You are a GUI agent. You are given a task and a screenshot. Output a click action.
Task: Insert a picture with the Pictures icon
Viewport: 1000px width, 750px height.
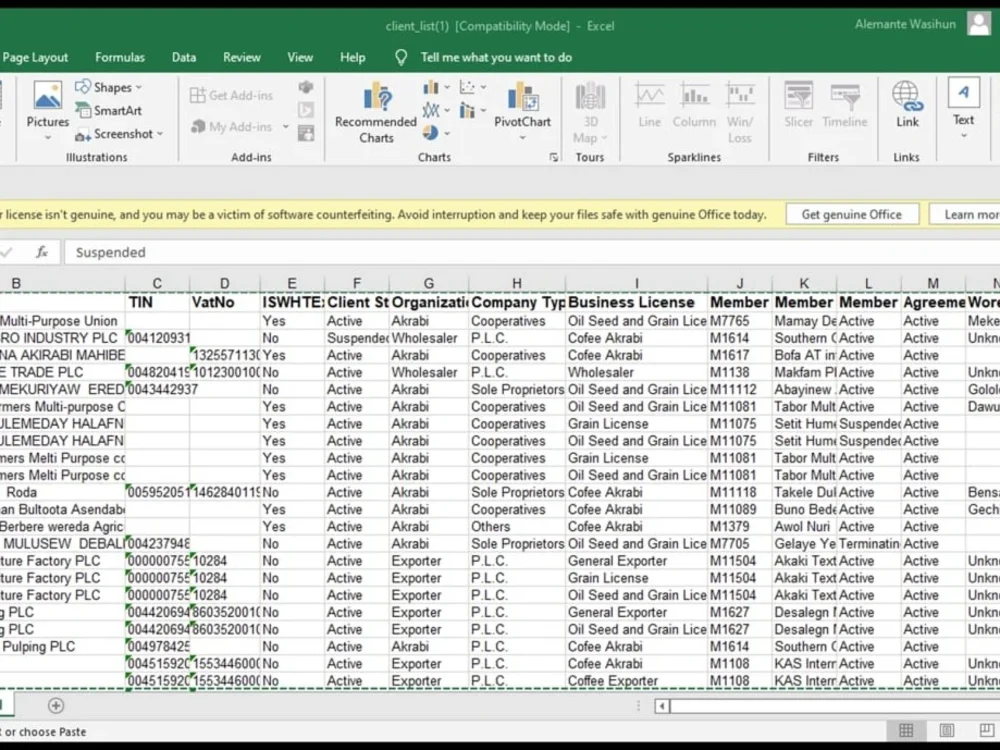(x=48, y=97)
